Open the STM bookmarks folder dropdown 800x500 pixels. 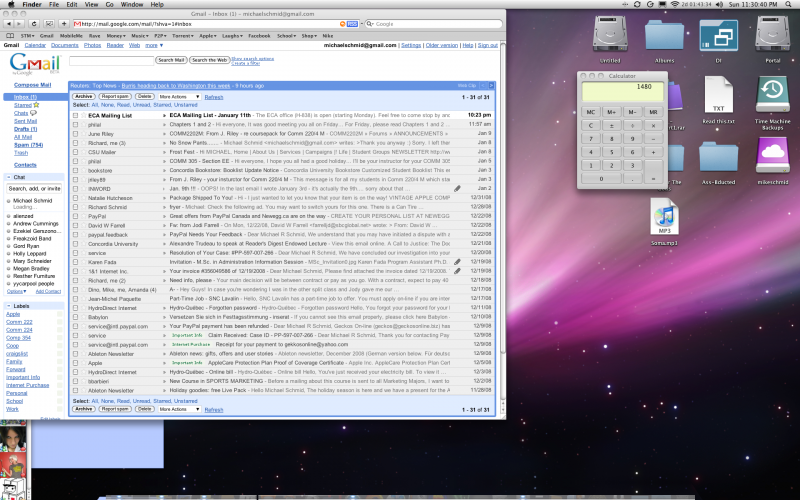point(28,36)
